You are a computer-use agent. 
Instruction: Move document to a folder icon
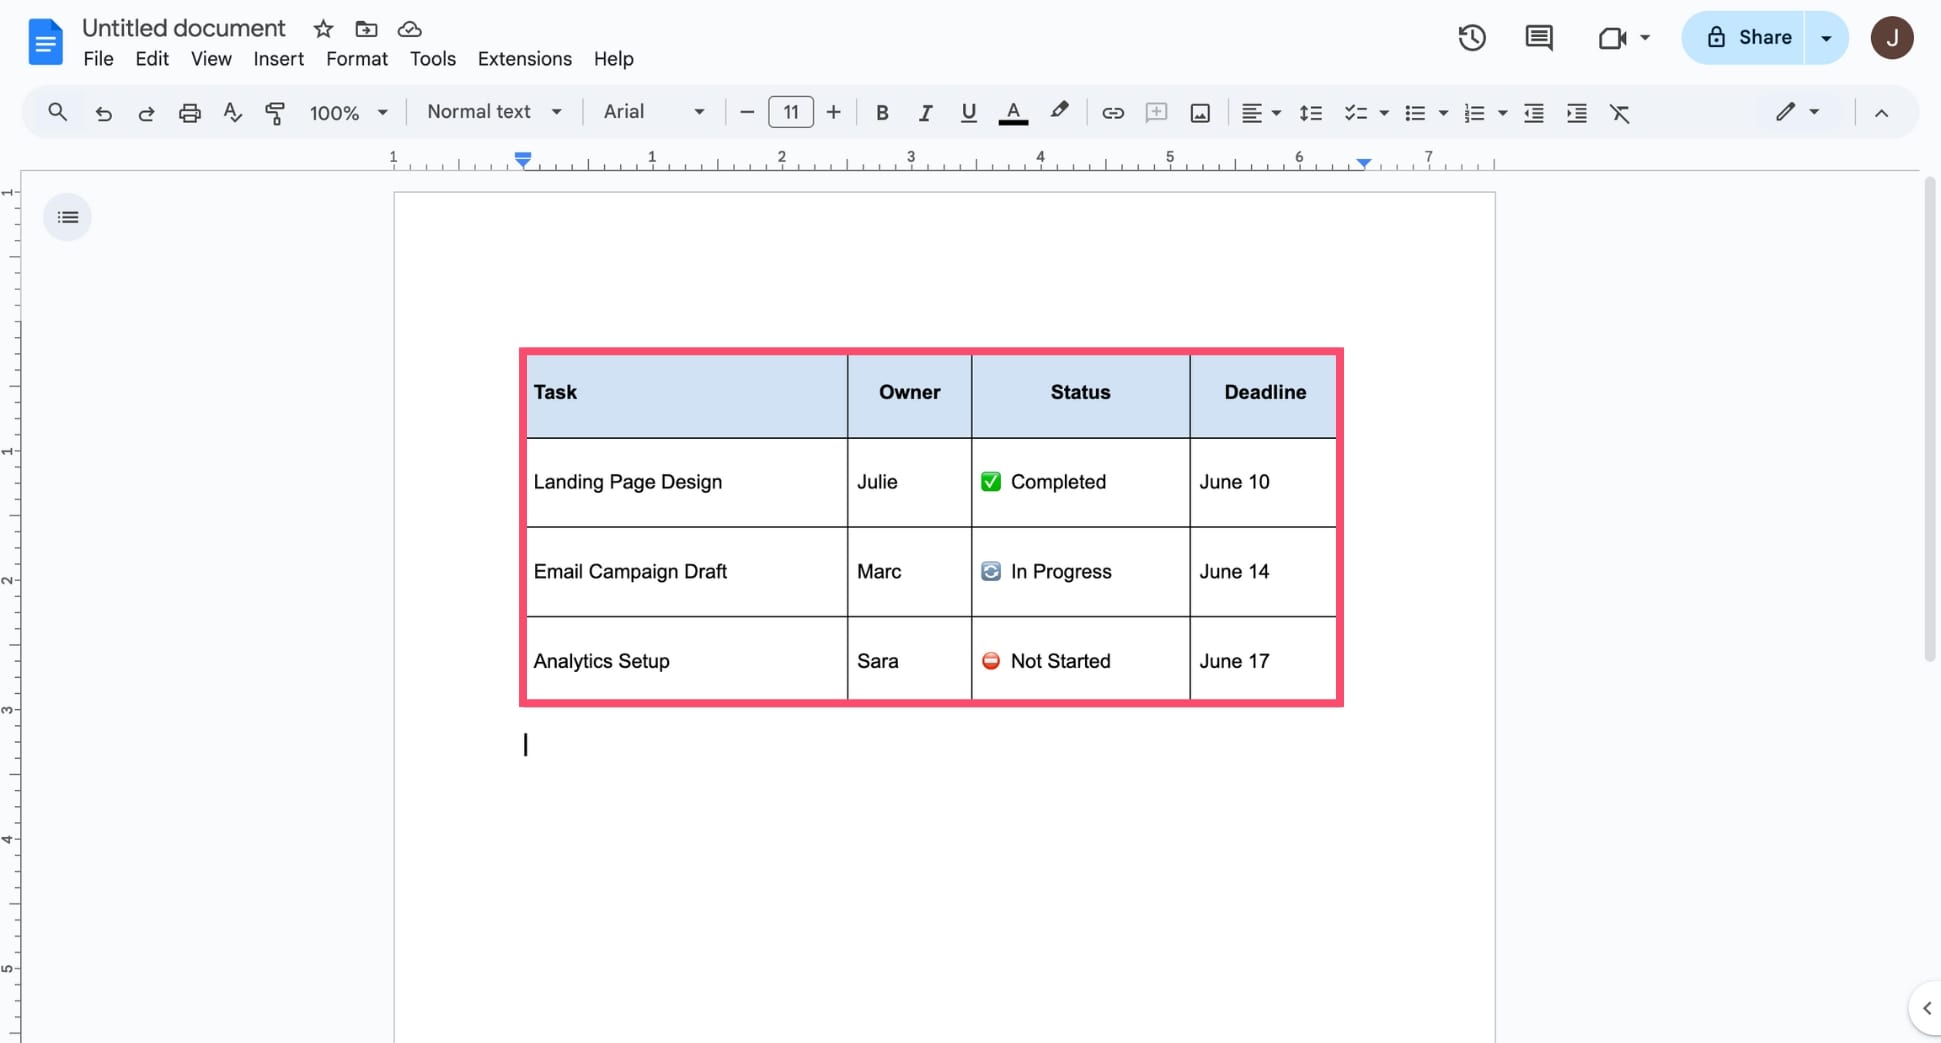click(x=366, y=29)
